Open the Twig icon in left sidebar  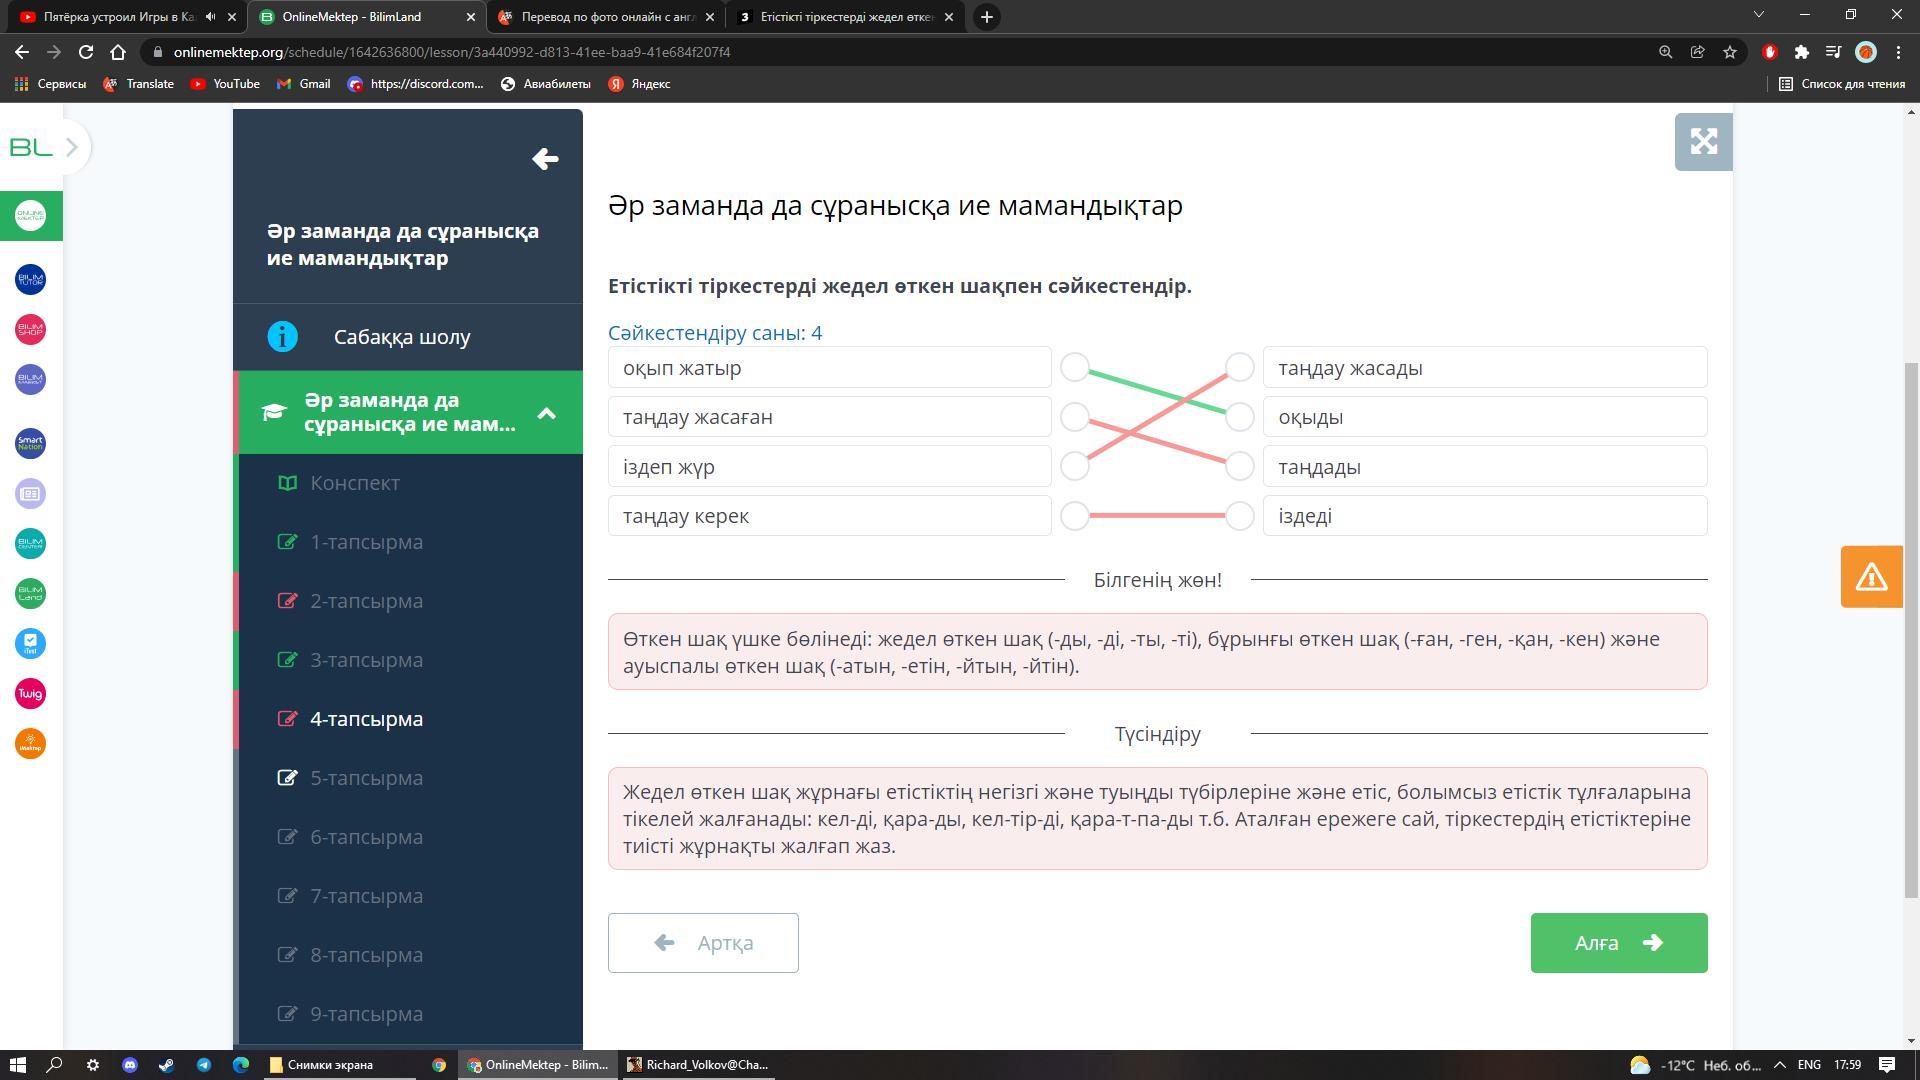(x=30, y=693)
